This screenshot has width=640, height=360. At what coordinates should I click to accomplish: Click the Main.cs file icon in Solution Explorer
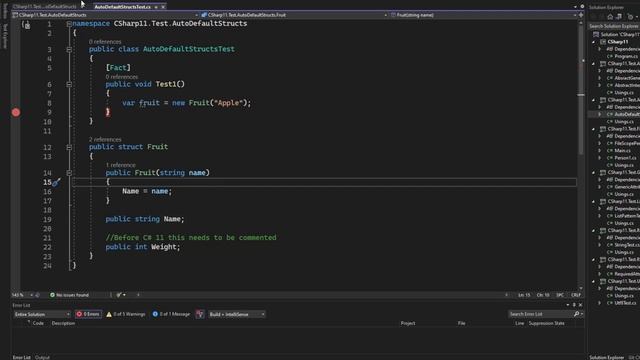[x=610, y=151]
